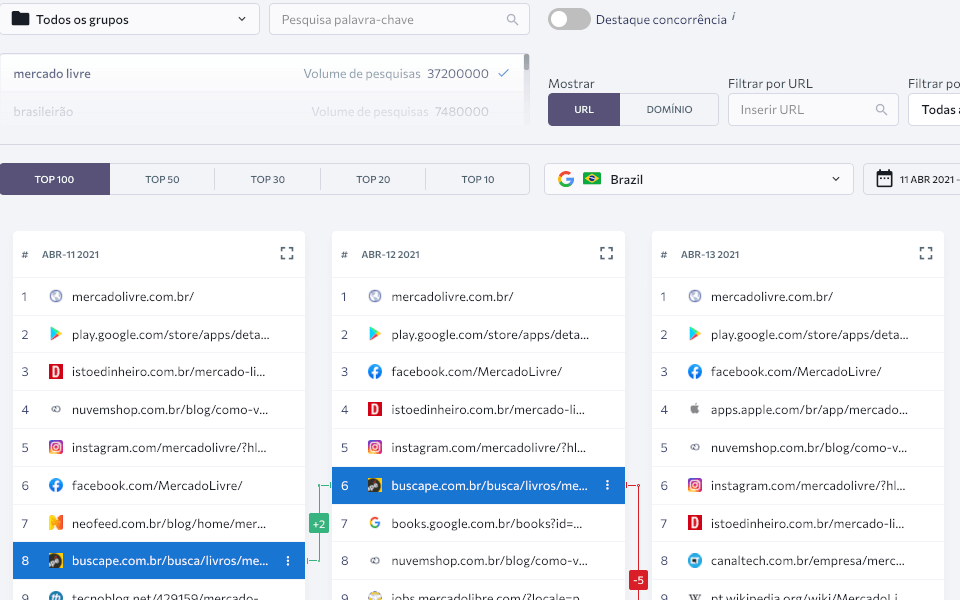
Task: Click neofeed.com.br rank 7 in ABR-11
Action: click(169, 523)
